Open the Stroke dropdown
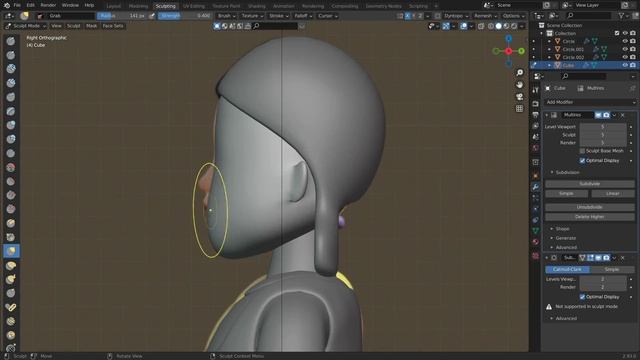Viewport: 640px width, 360px height. click(x=279, y=16)
